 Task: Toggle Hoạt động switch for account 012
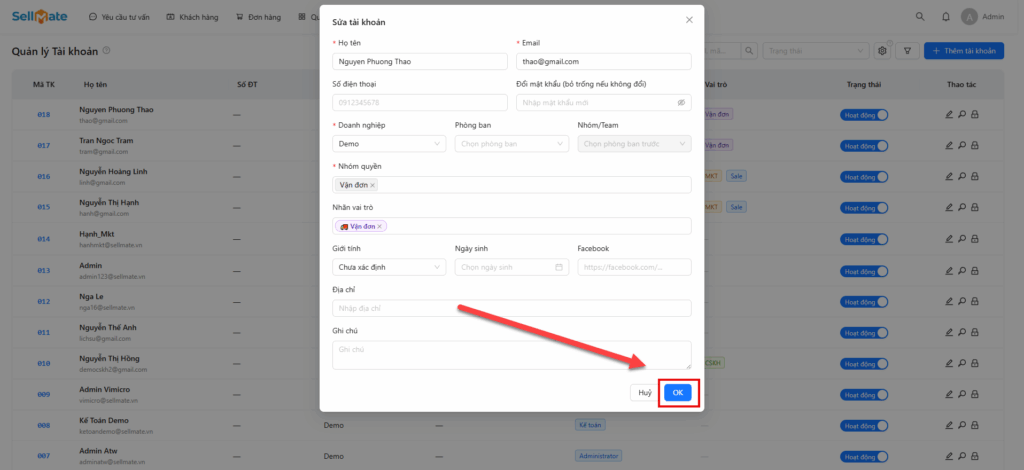click(864, 302)
